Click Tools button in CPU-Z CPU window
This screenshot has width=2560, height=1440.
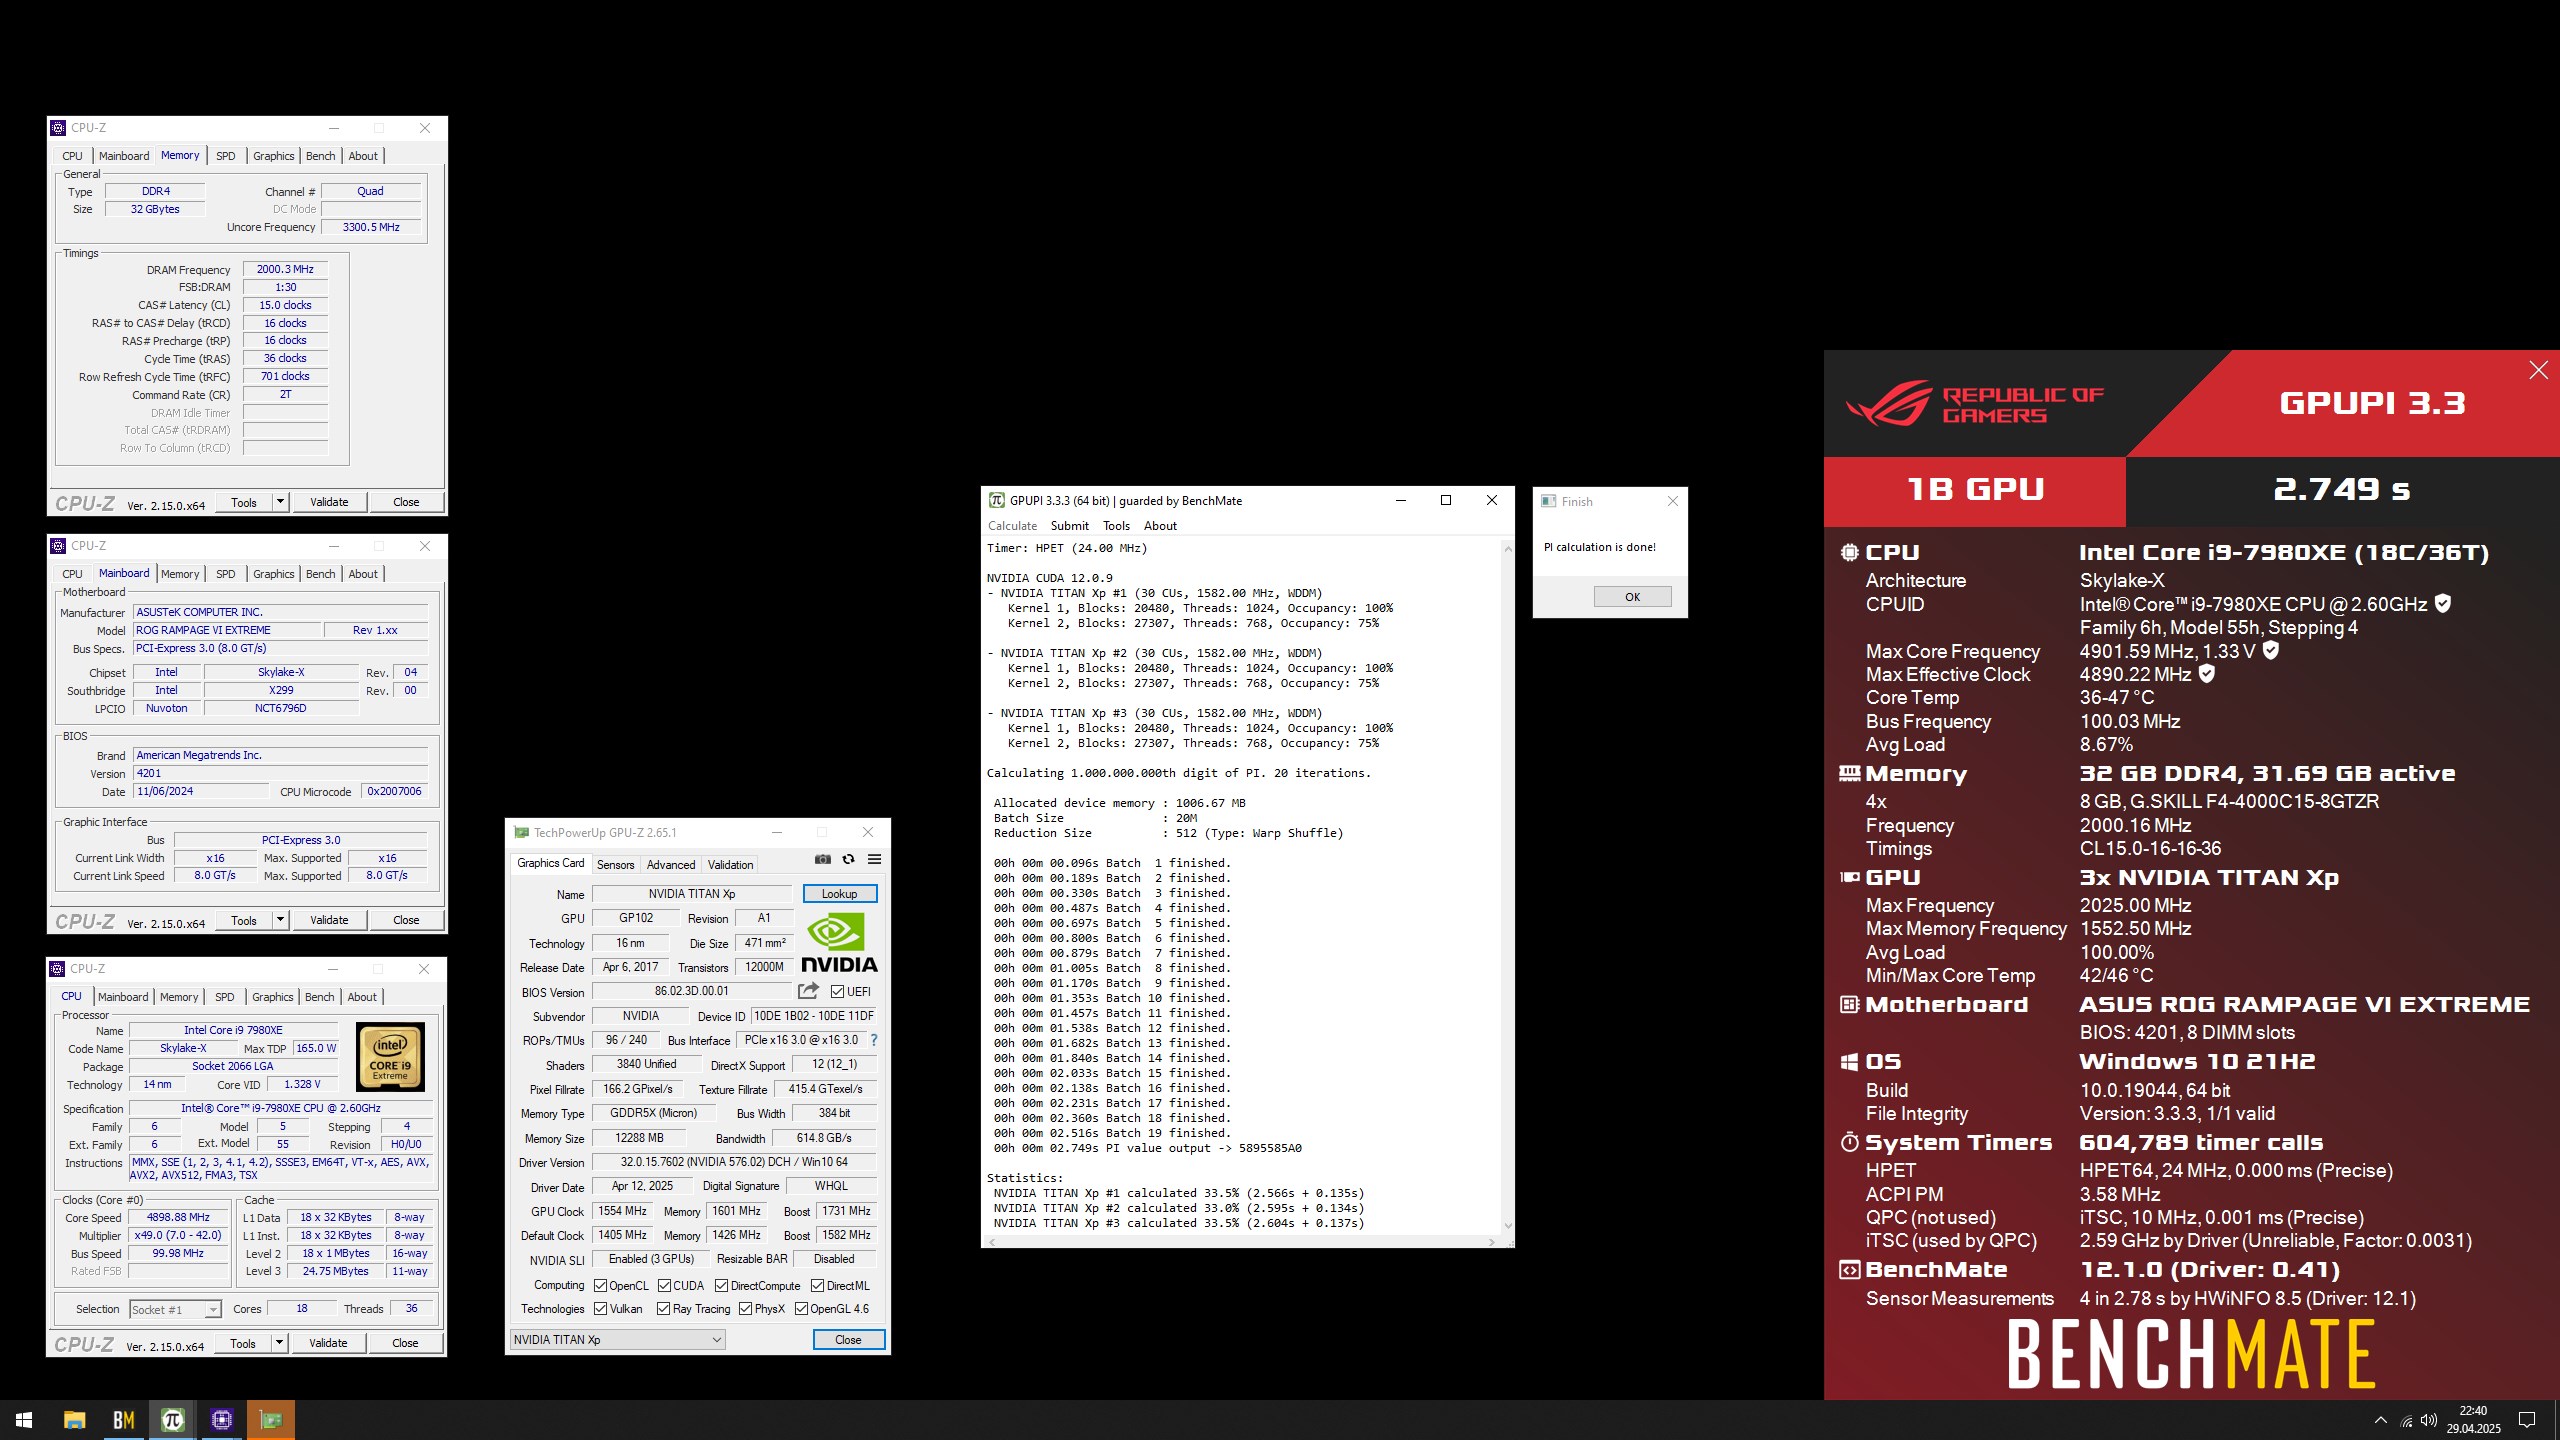[x=243, y=1343]
